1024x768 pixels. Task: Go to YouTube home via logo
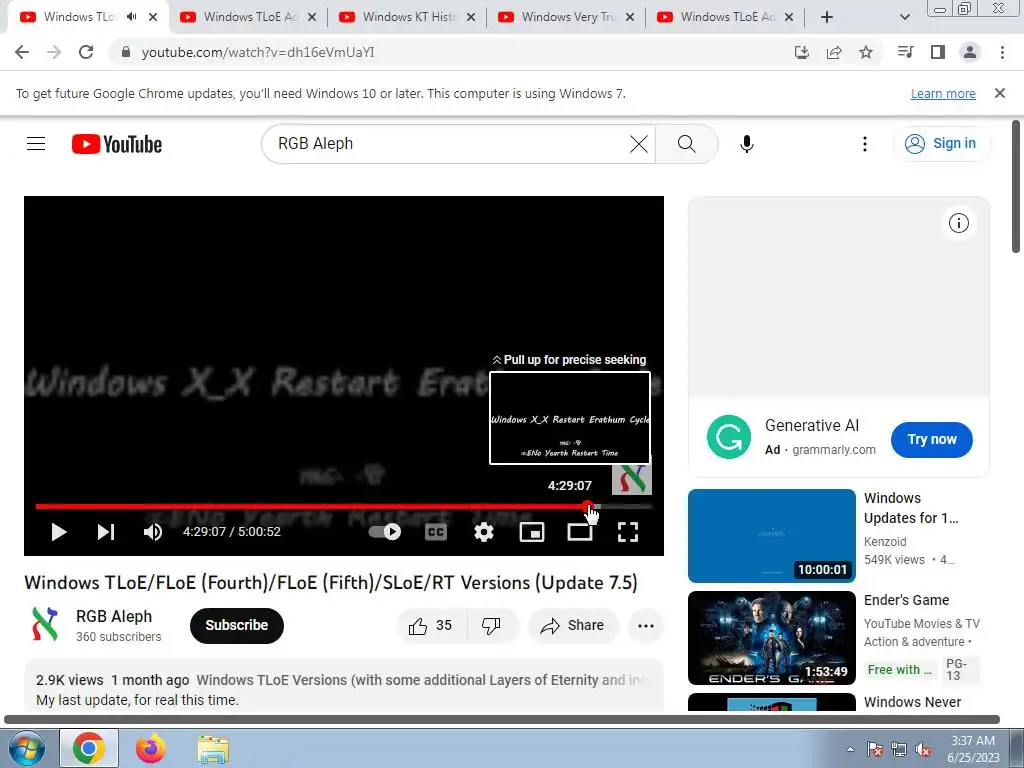[117, 144]
